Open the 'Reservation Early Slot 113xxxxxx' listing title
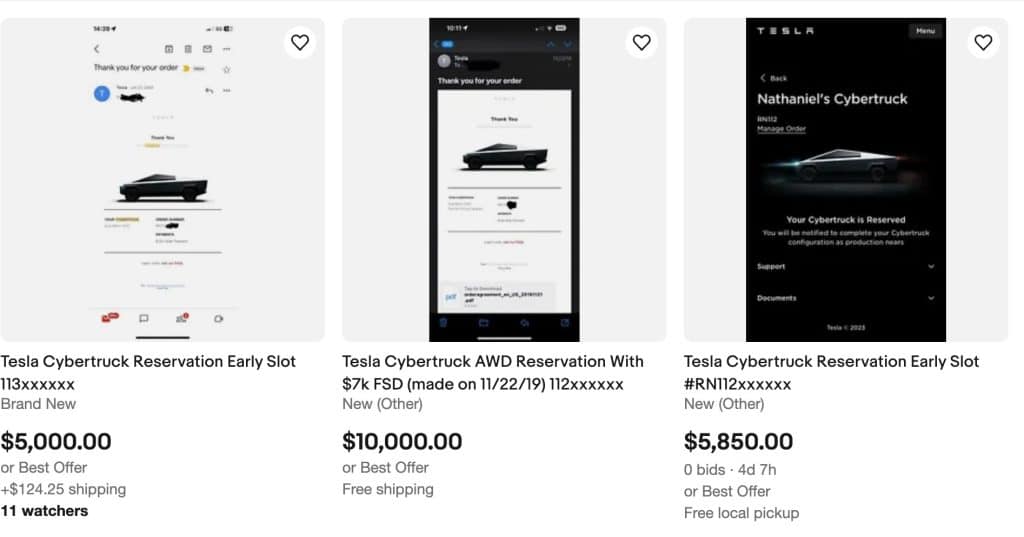 tap(148, 372)
